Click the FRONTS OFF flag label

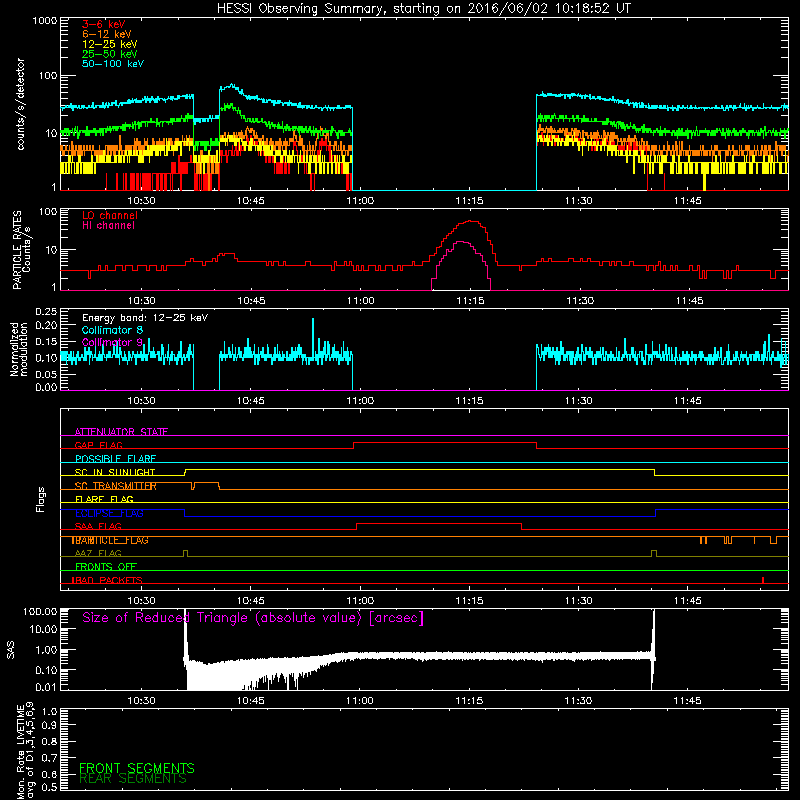coord(106,566)
